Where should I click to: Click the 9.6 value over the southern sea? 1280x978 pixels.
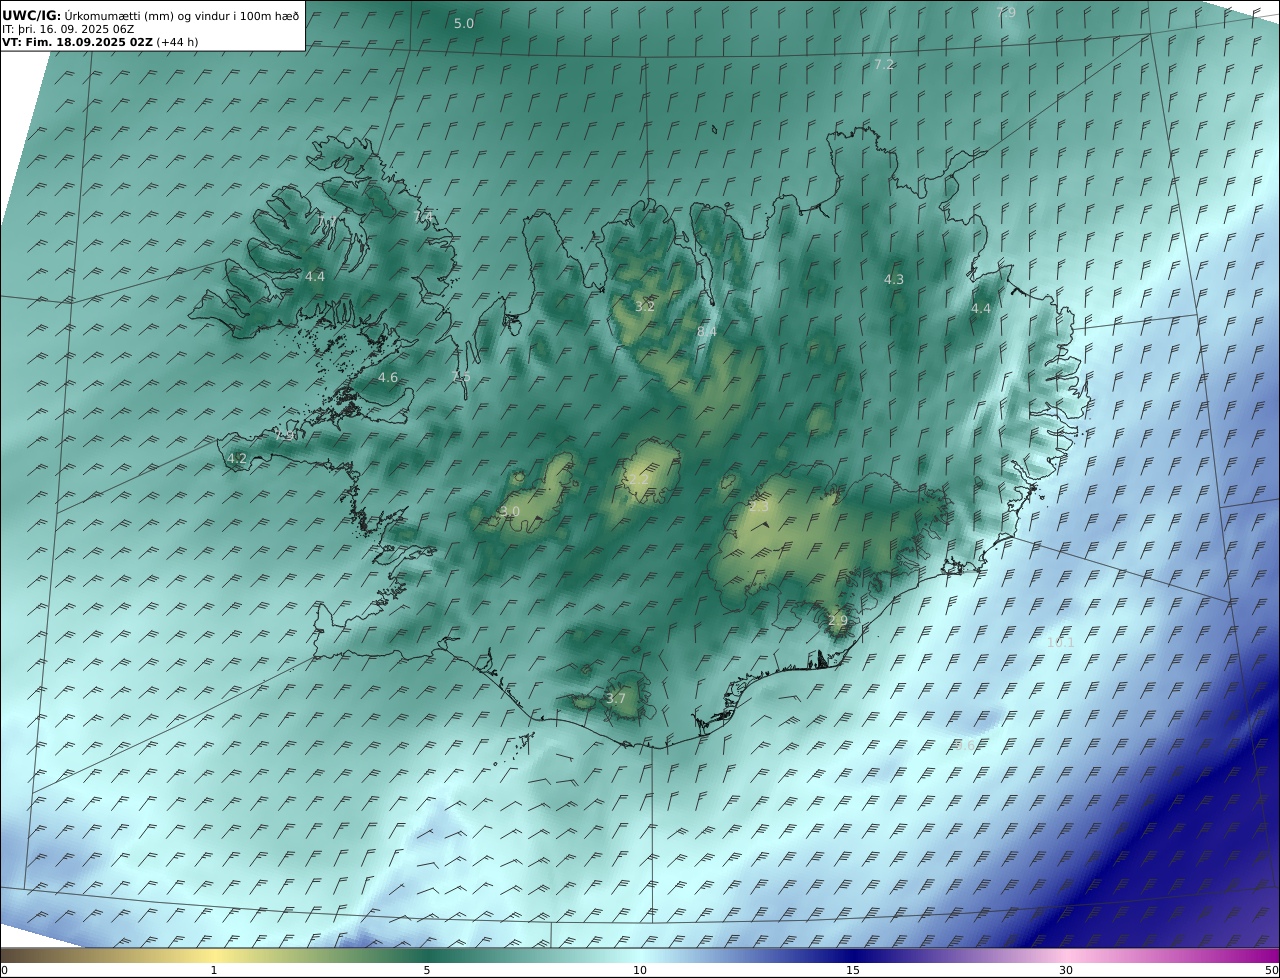click(964, 745)
